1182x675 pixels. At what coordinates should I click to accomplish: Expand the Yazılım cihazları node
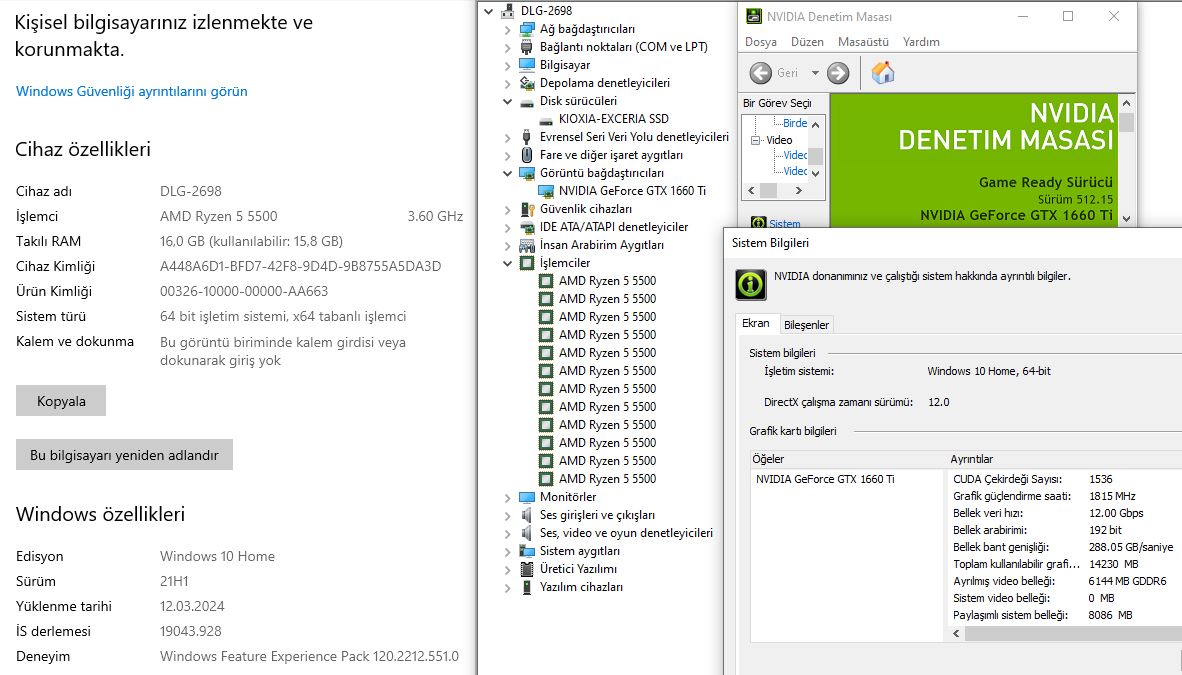point(507,588)
